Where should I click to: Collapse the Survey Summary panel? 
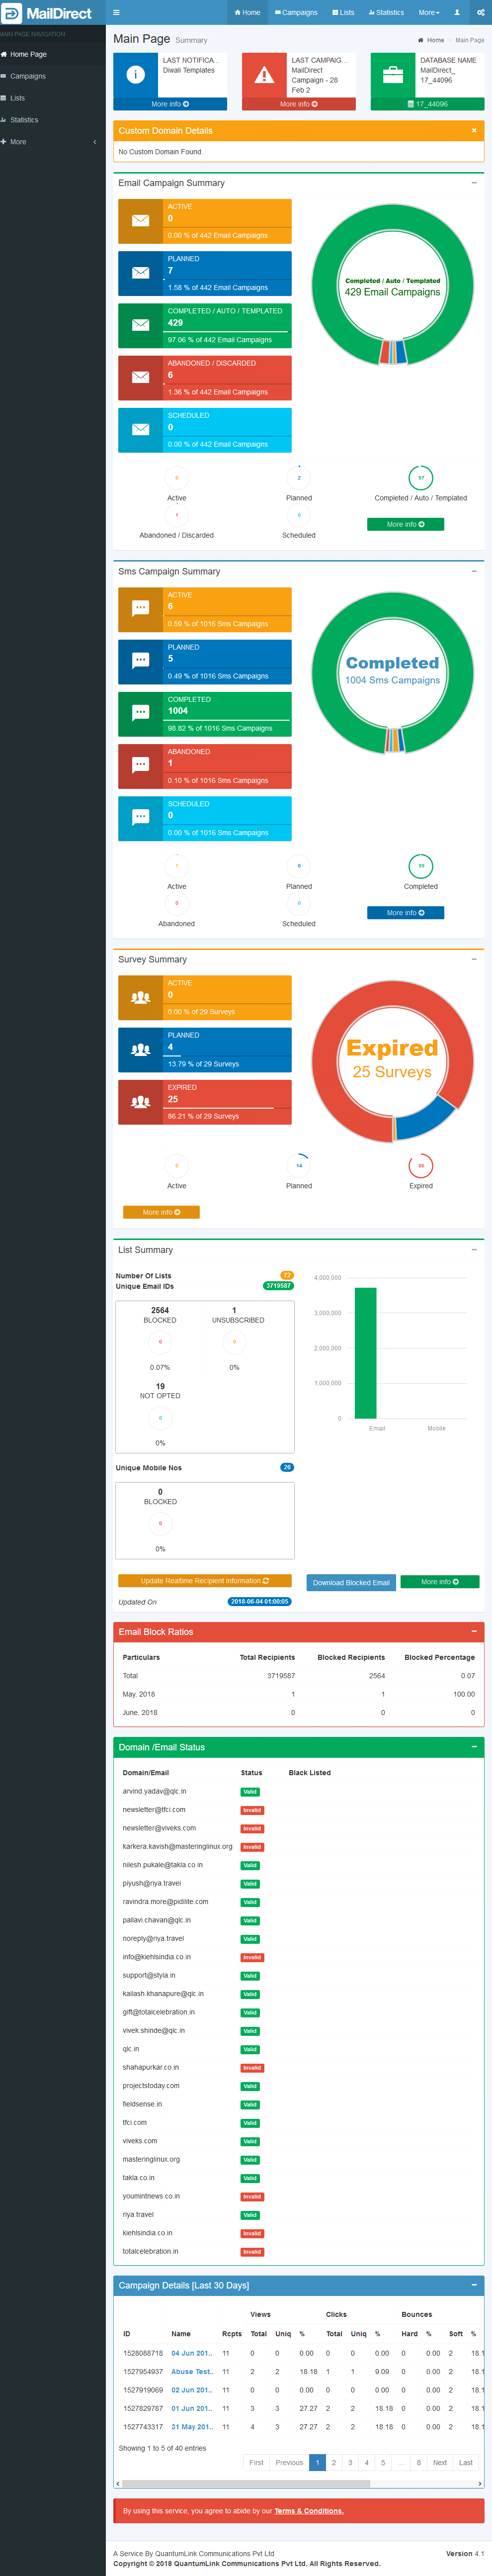point(473,959)
